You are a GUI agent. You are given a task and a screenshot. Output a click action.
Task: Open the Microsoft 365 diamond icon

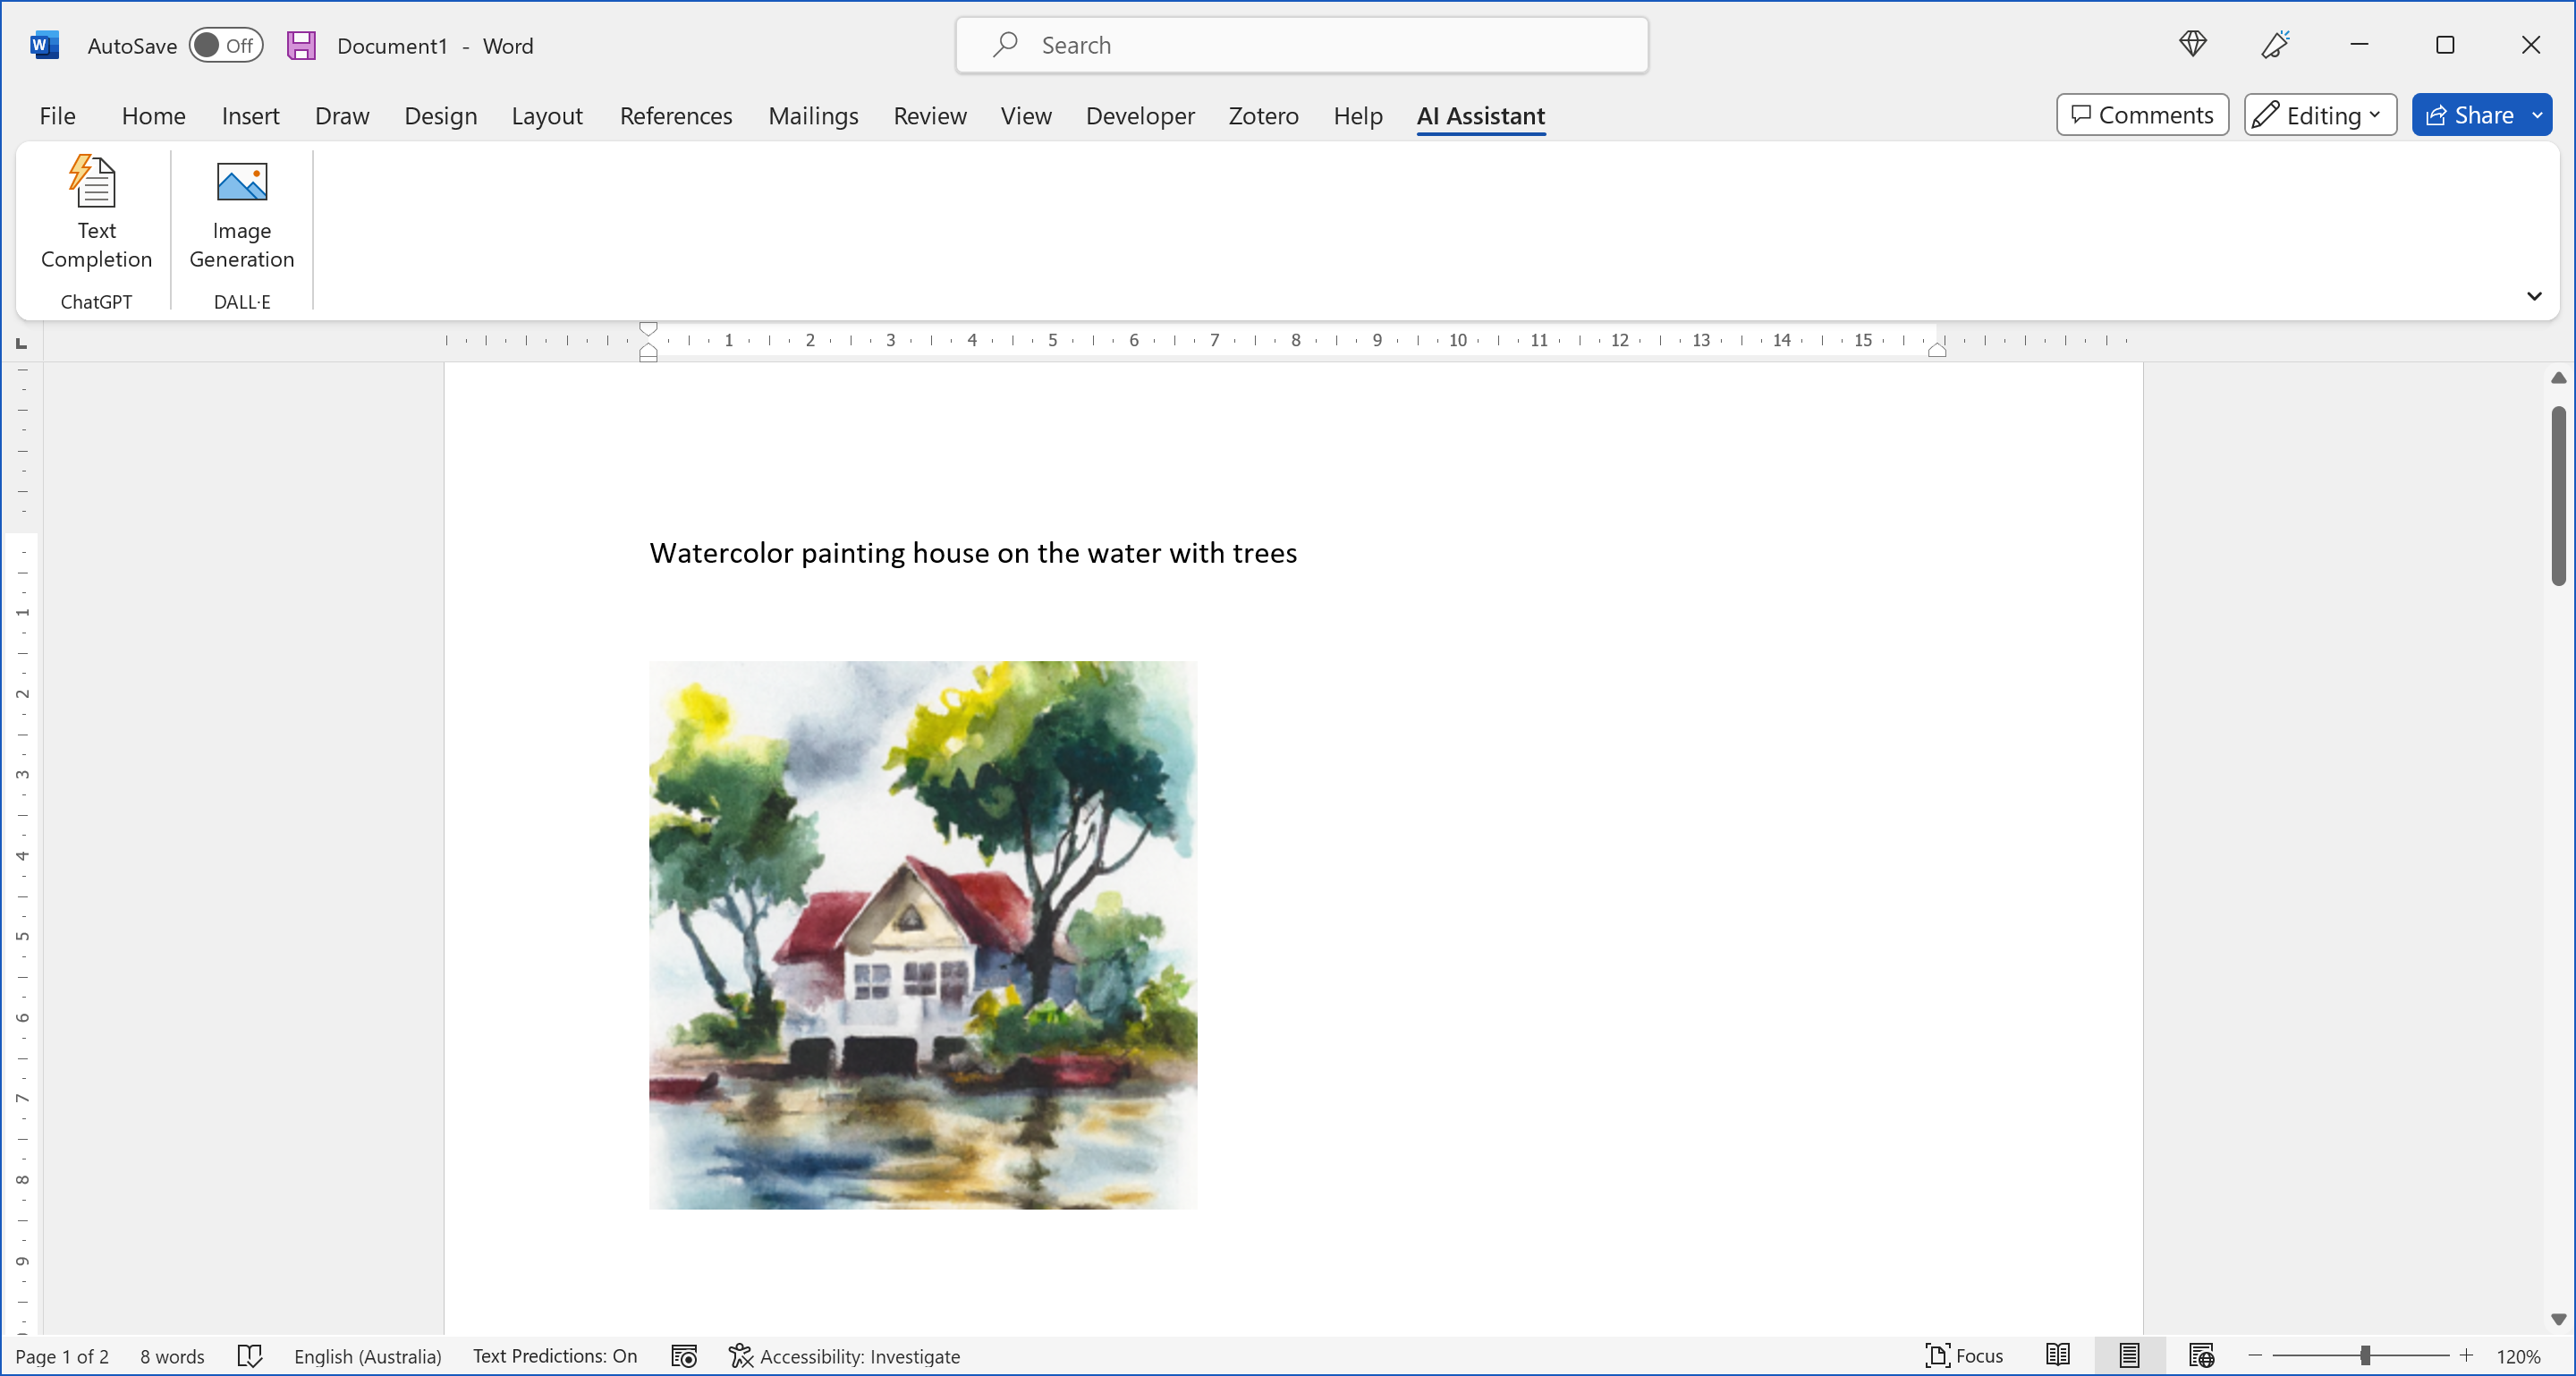coord(2192,45)
